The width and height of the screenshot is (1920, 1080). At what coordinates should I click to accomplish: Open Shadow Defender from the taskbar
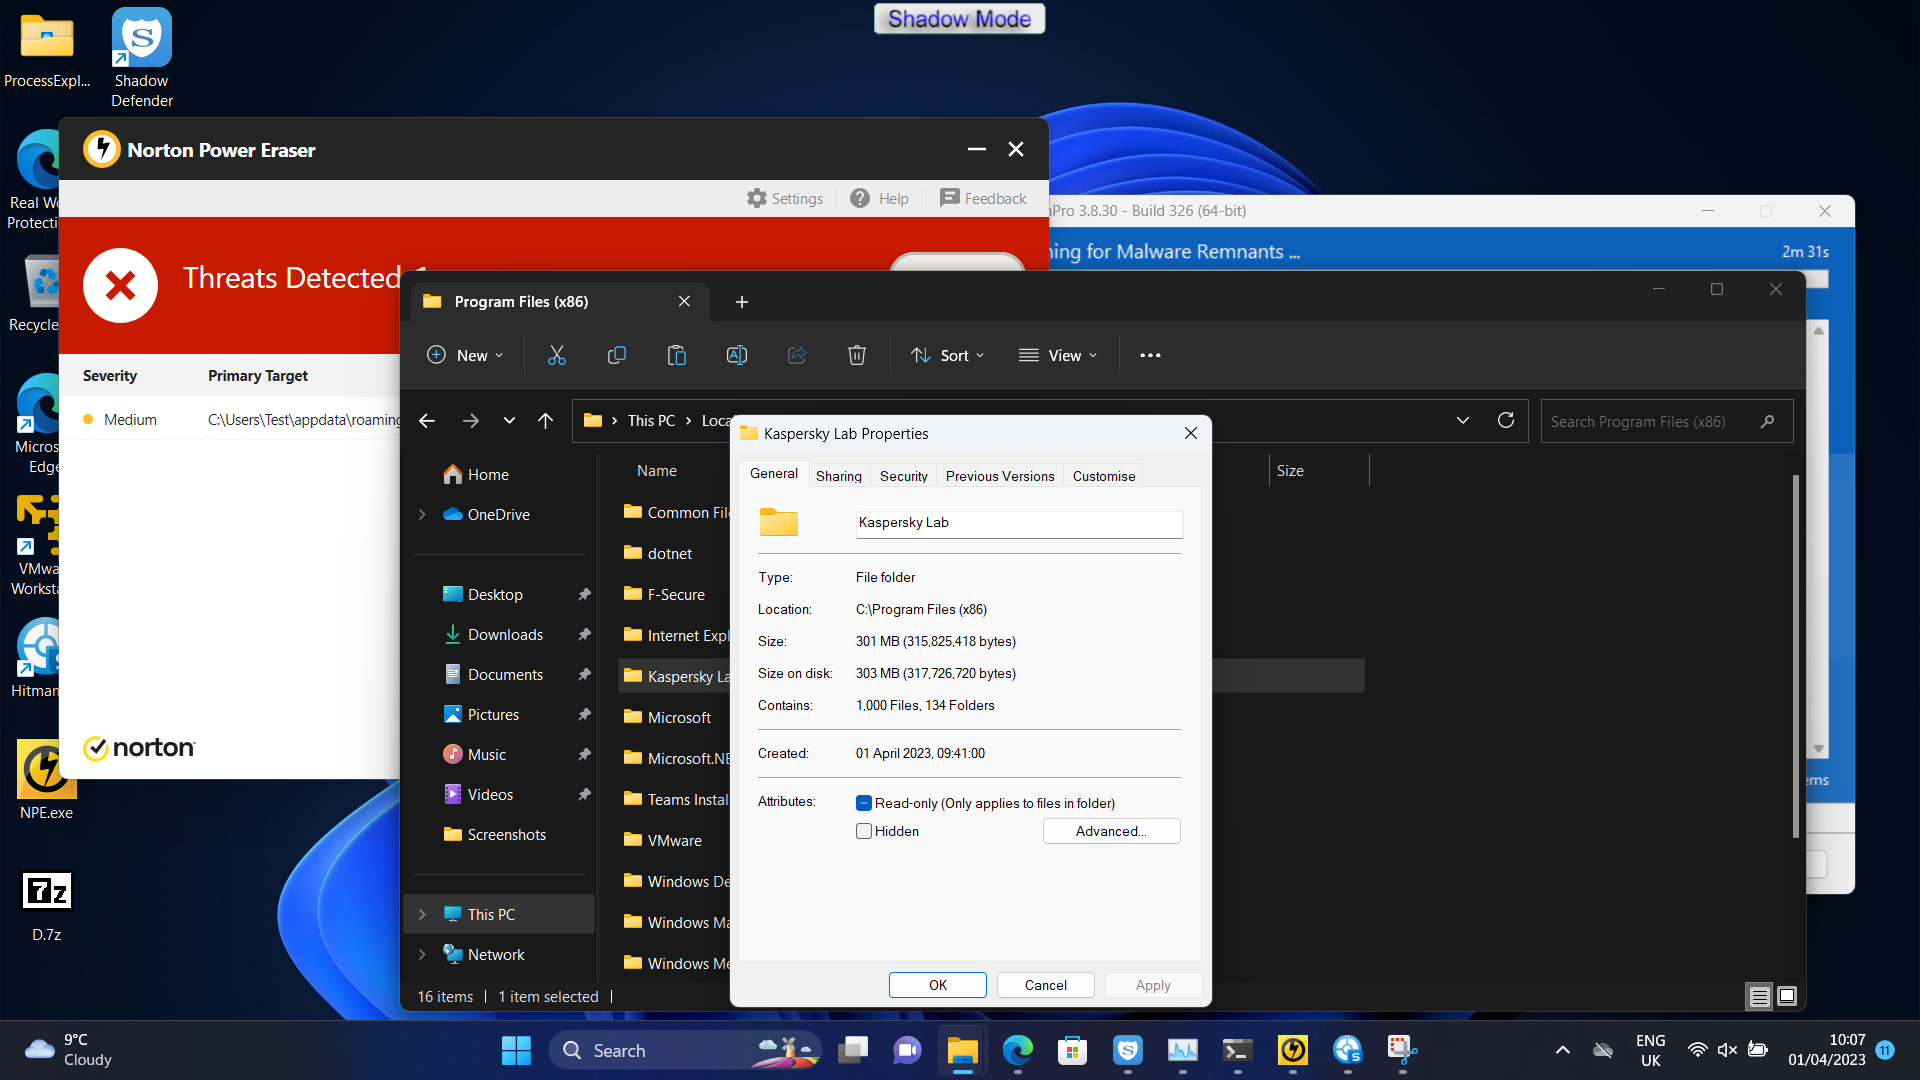click(x=1128, y=1050)
